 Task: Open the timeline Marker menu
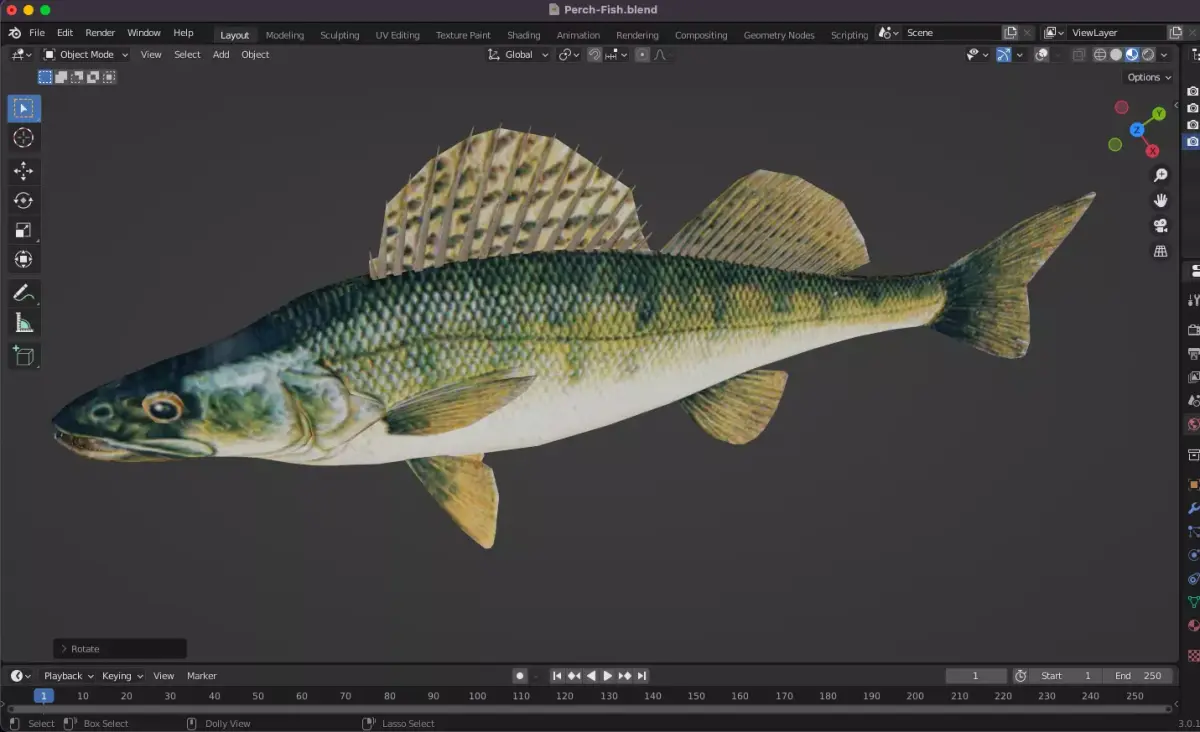(202, 676)
